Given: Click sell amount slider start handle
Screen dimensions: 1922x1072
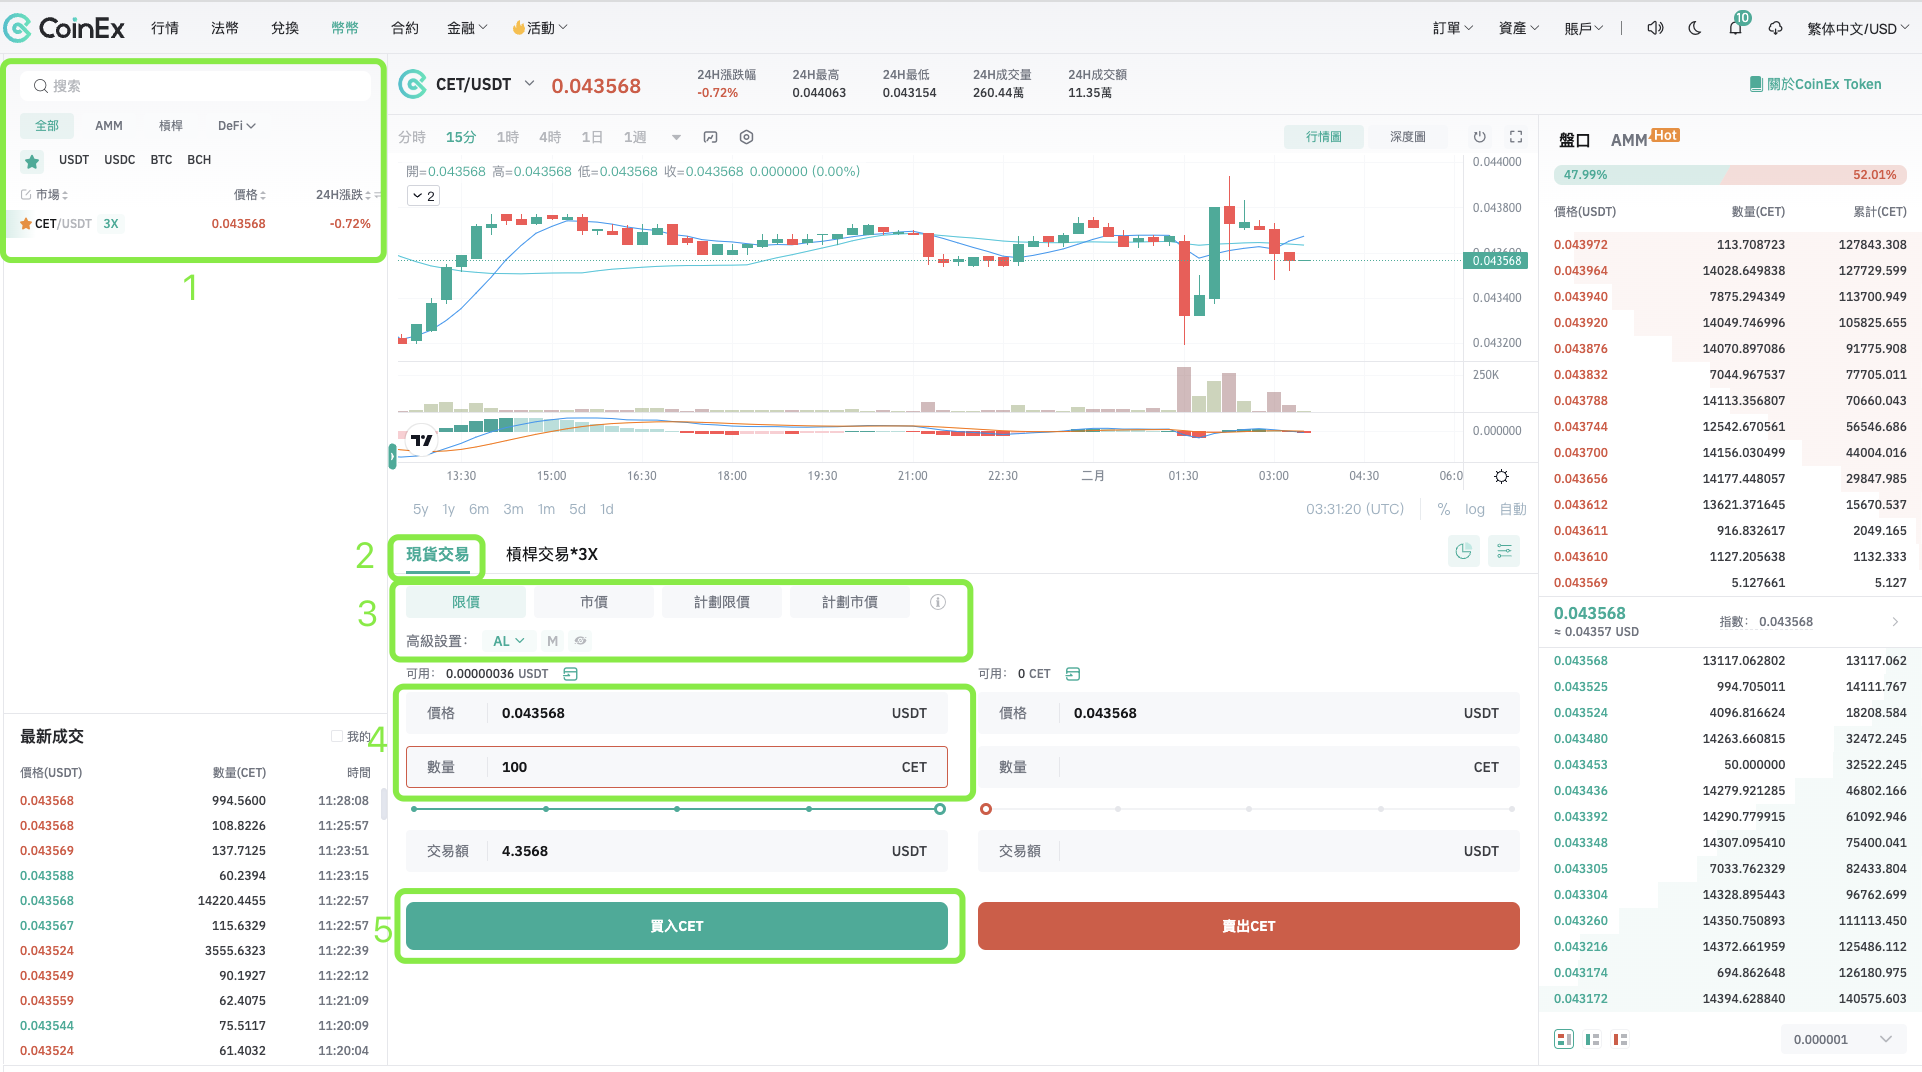Looking at the screenshot, I should (x=986, y=809).
